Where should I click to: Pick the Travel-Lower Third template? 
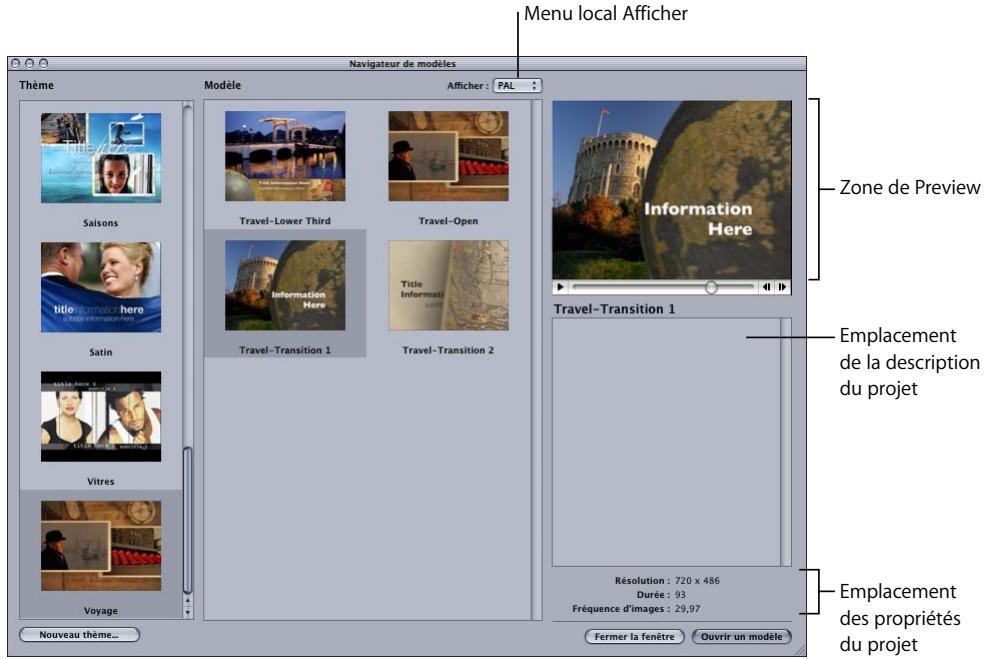[285, 156]
